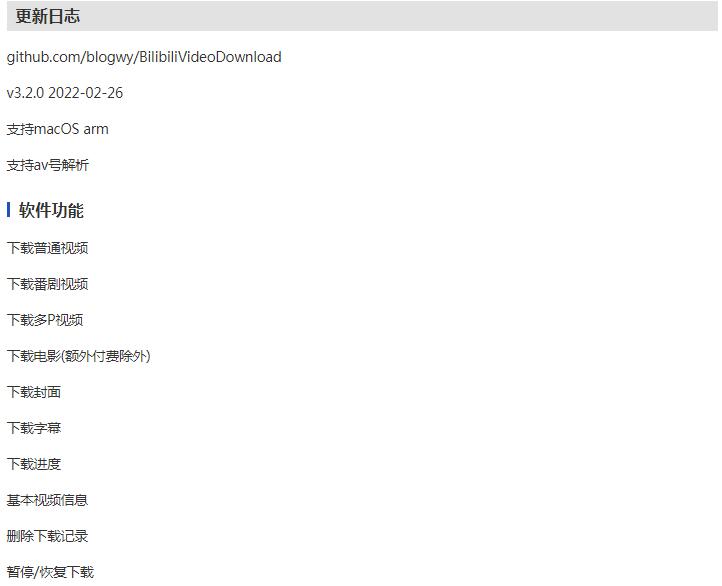The image size is (722, 586).
Task: Click the 下载电影(额外付费除外) text line
Action: pos(79,356)
